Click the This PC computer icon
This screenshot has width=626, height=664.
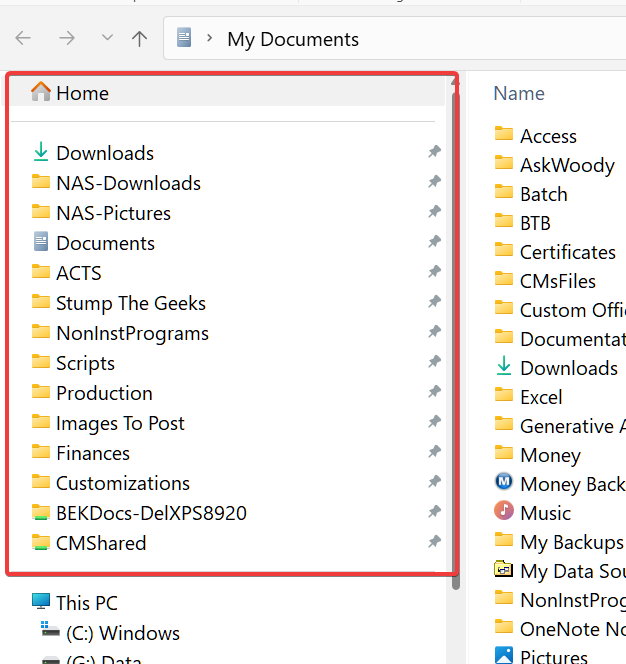click(41, 603)
